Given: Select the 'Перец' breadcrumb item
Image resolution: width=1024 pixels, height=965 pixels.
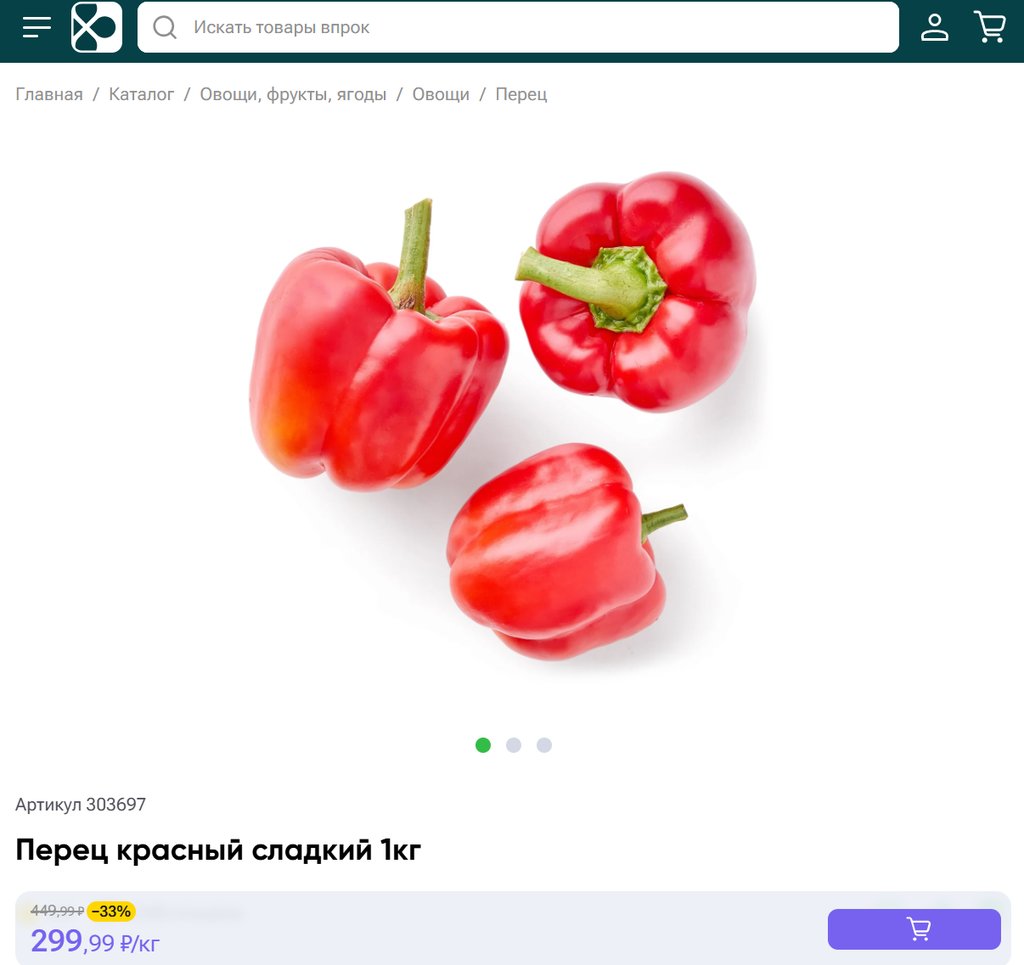Looking at the screenshot, I should tap(521, 95).
